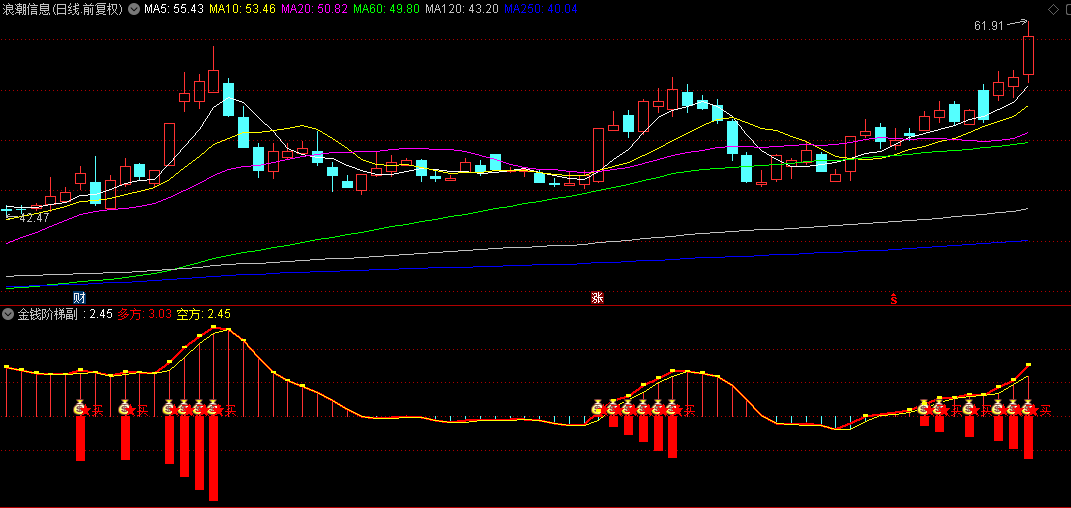Screen dimensions: 1071x508
Task: Select the MA120: 43.20 label
Action: pos(462,9)
